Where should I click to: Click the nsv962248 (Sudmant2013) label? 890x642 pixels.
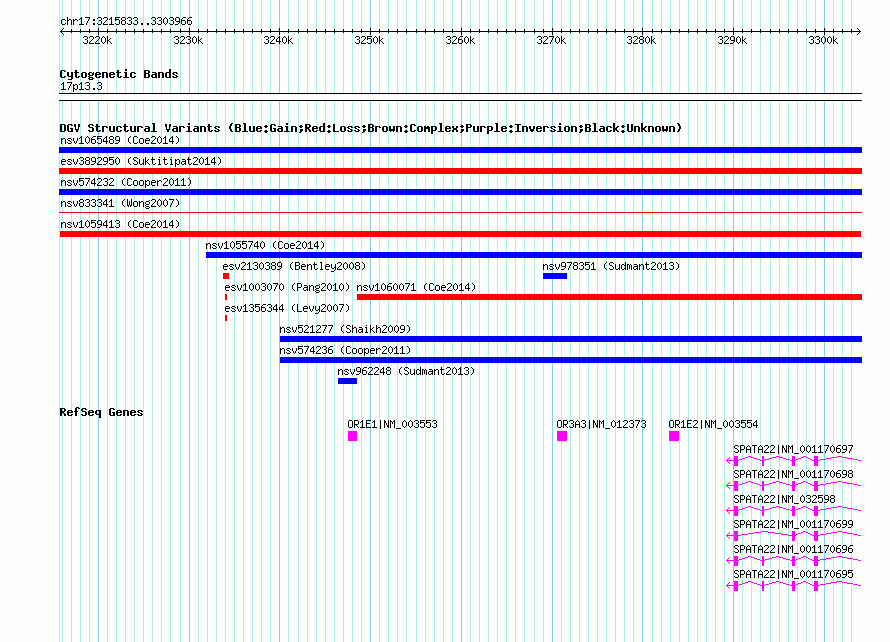(406, 371)
